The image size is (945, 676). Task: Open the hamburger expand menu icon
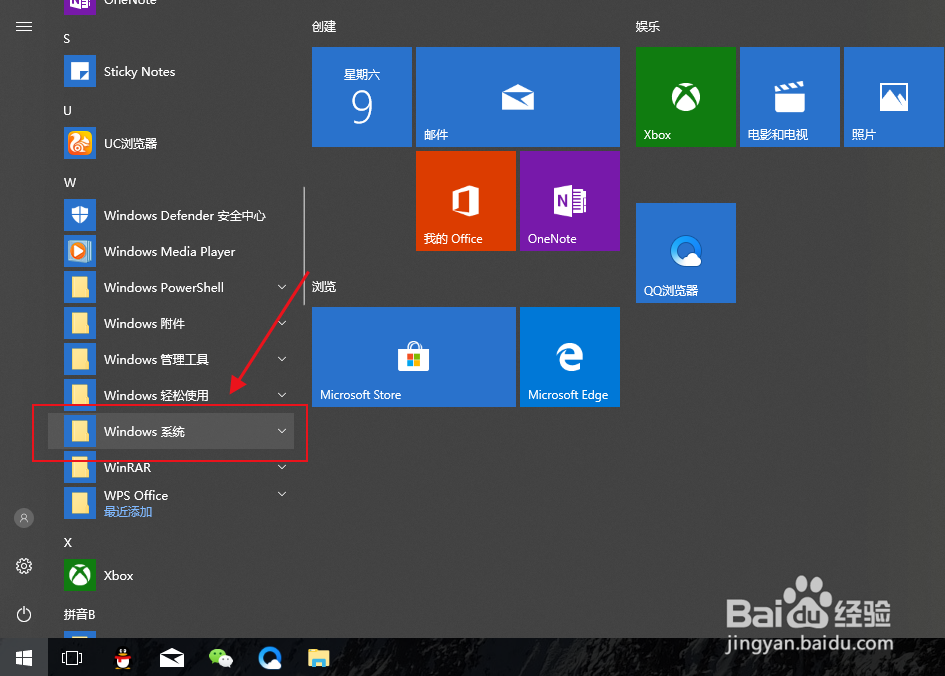pos(24,27)
